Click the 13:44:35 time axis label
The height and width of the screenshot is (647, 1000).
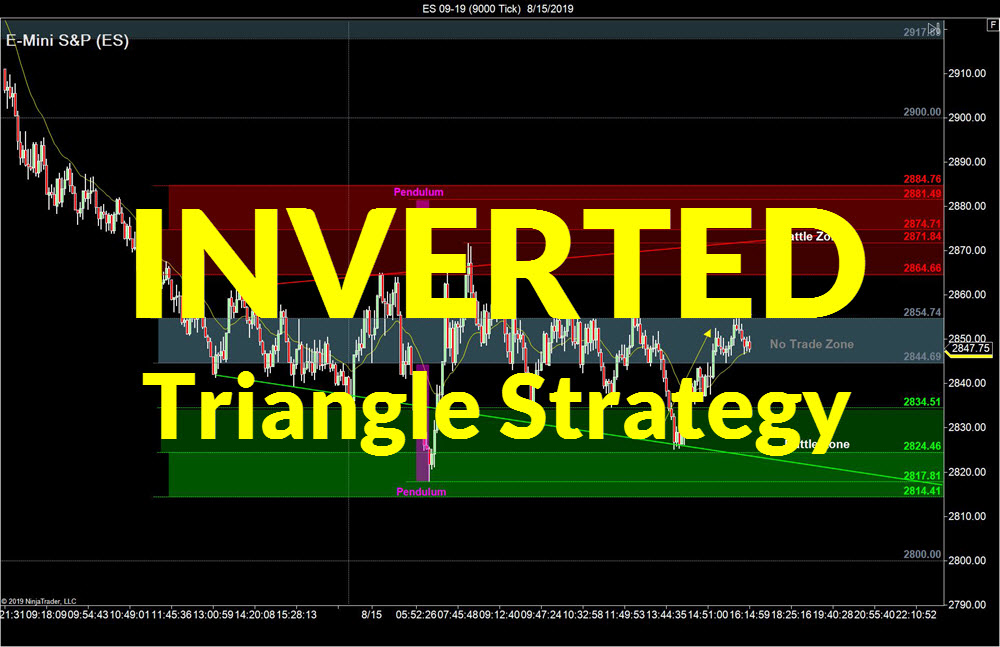pyautogui.click(x=666, y=615)
